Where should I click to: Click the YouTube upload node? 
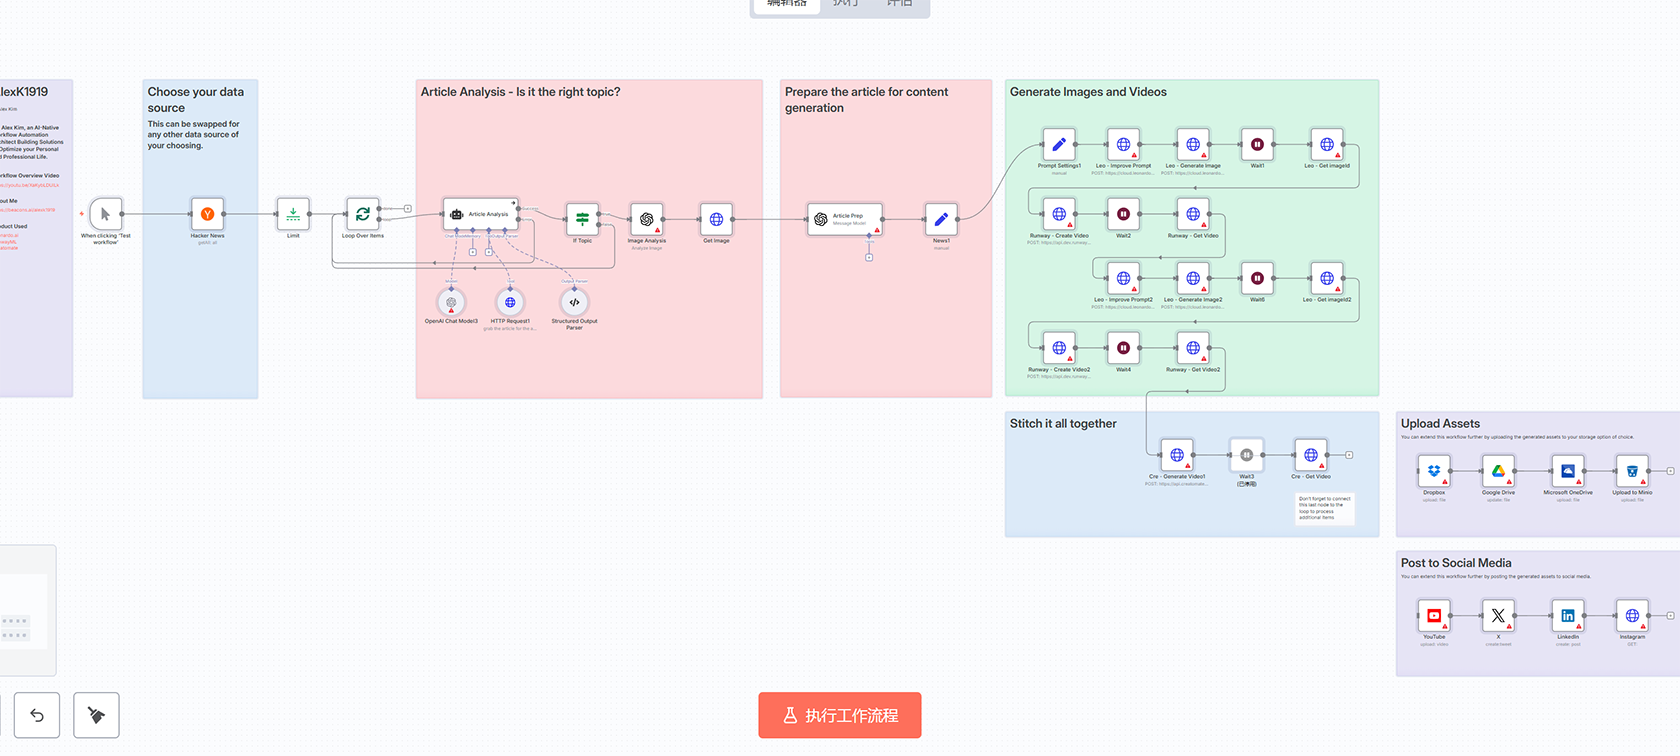tap(1434, 616)
